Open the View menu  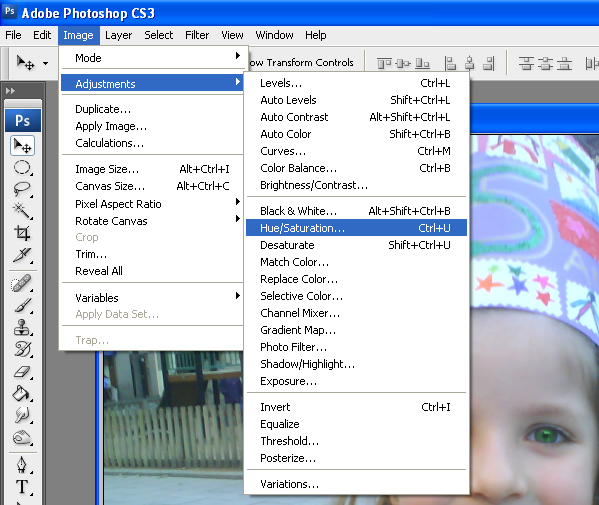(x=232, y=35)
